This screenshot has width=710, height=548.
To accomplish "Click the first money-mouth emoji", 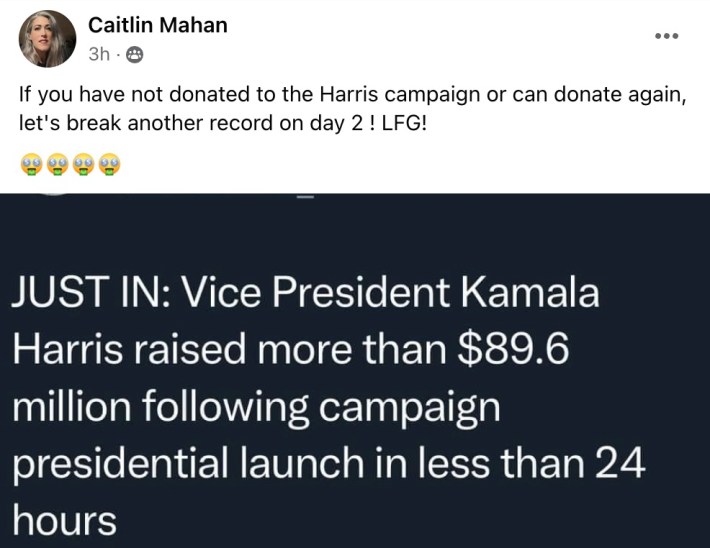I will click(30, 164).
